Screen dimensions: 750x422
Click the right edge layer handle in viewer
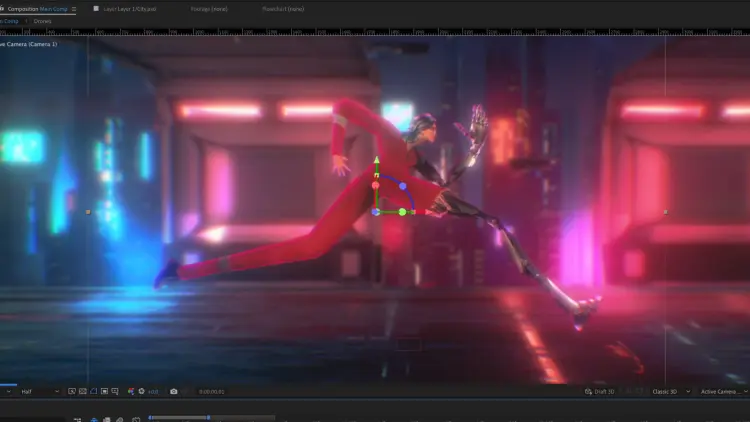click(665, 211)
